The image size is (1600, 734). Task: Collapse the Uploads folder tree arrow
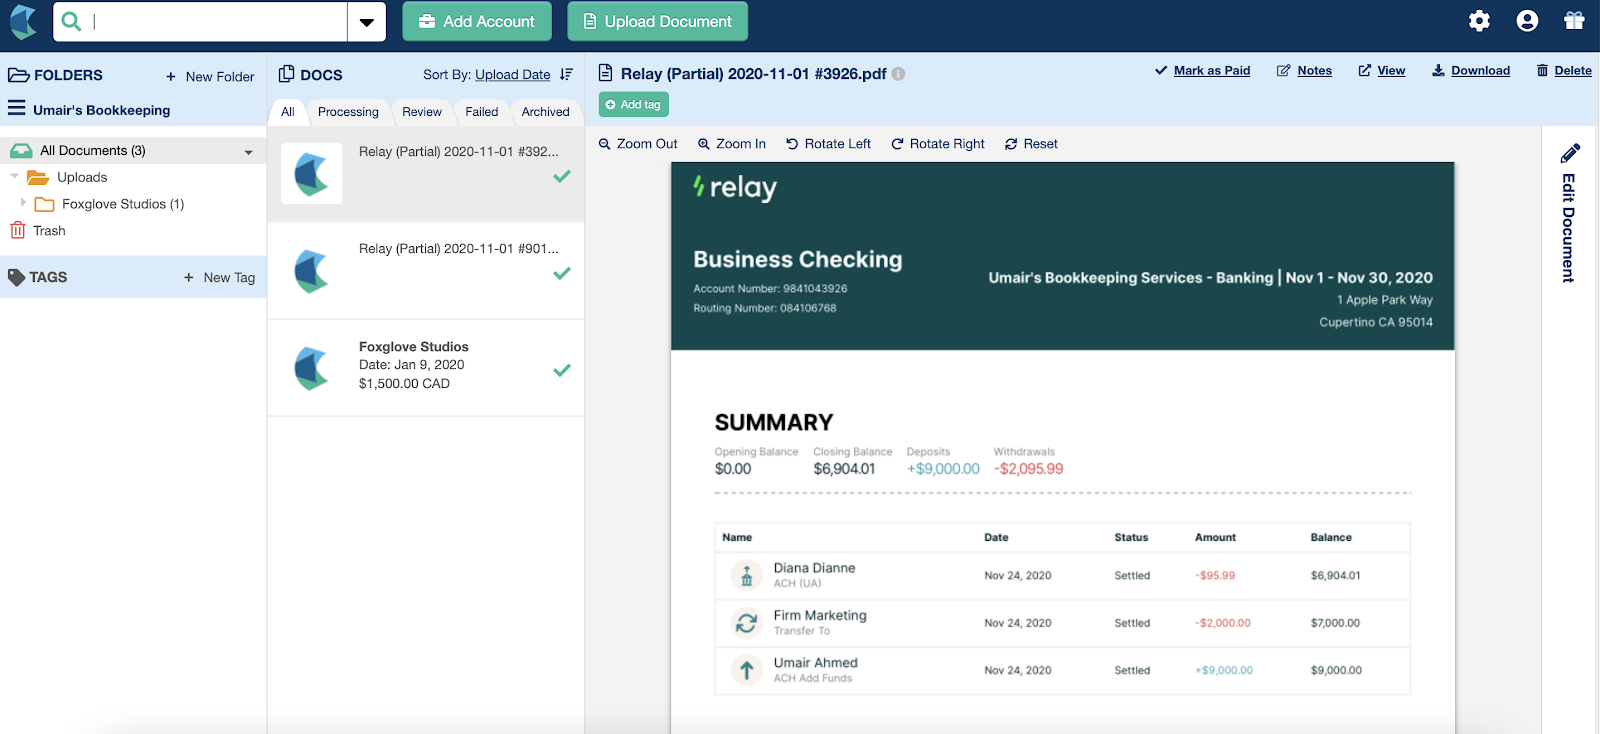coord(14,176)
